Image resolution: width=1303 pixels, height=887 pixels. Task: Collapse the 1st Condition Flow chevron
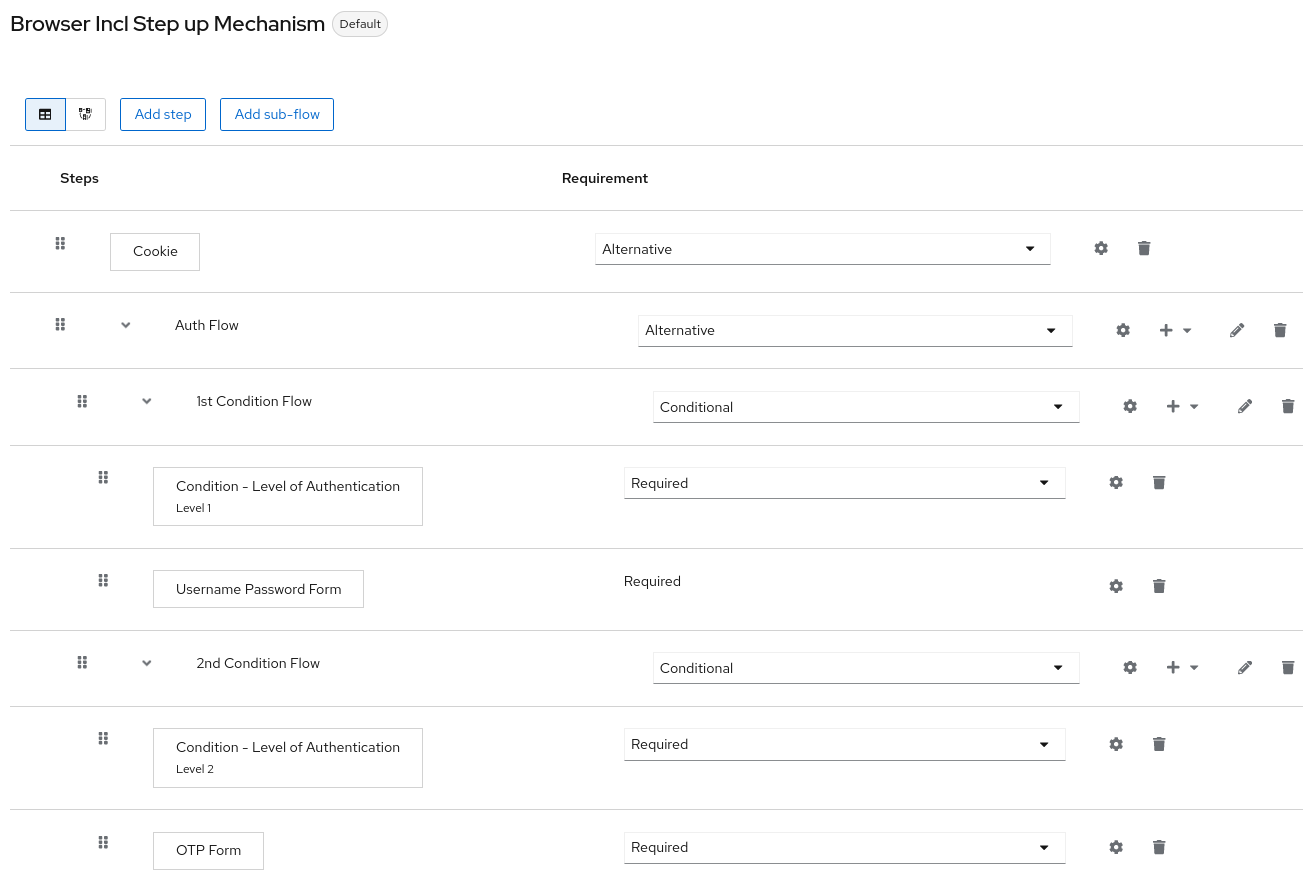[x=146, y=401]
